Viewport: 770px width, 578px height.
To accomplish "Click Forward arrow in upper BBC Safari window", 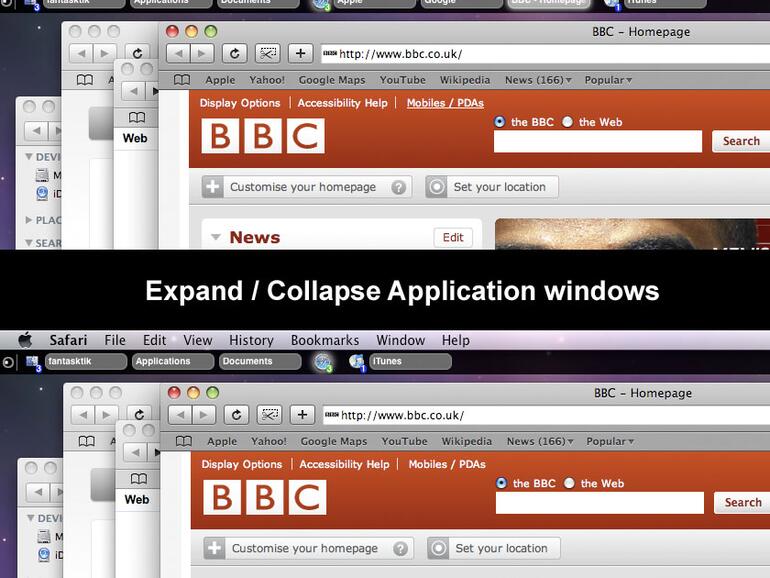I will (x=202, y=53).
